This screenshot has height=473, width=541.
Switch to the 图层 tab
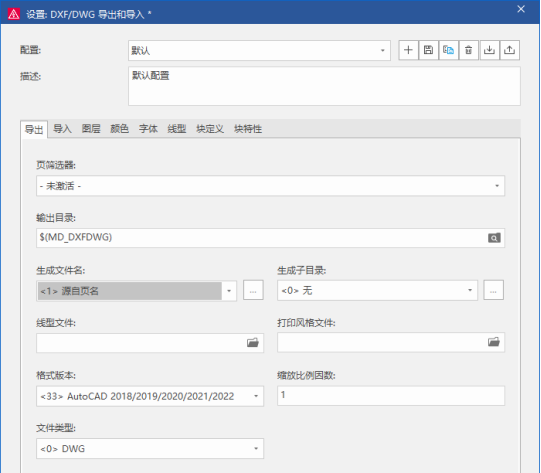(x=91, y=129)
